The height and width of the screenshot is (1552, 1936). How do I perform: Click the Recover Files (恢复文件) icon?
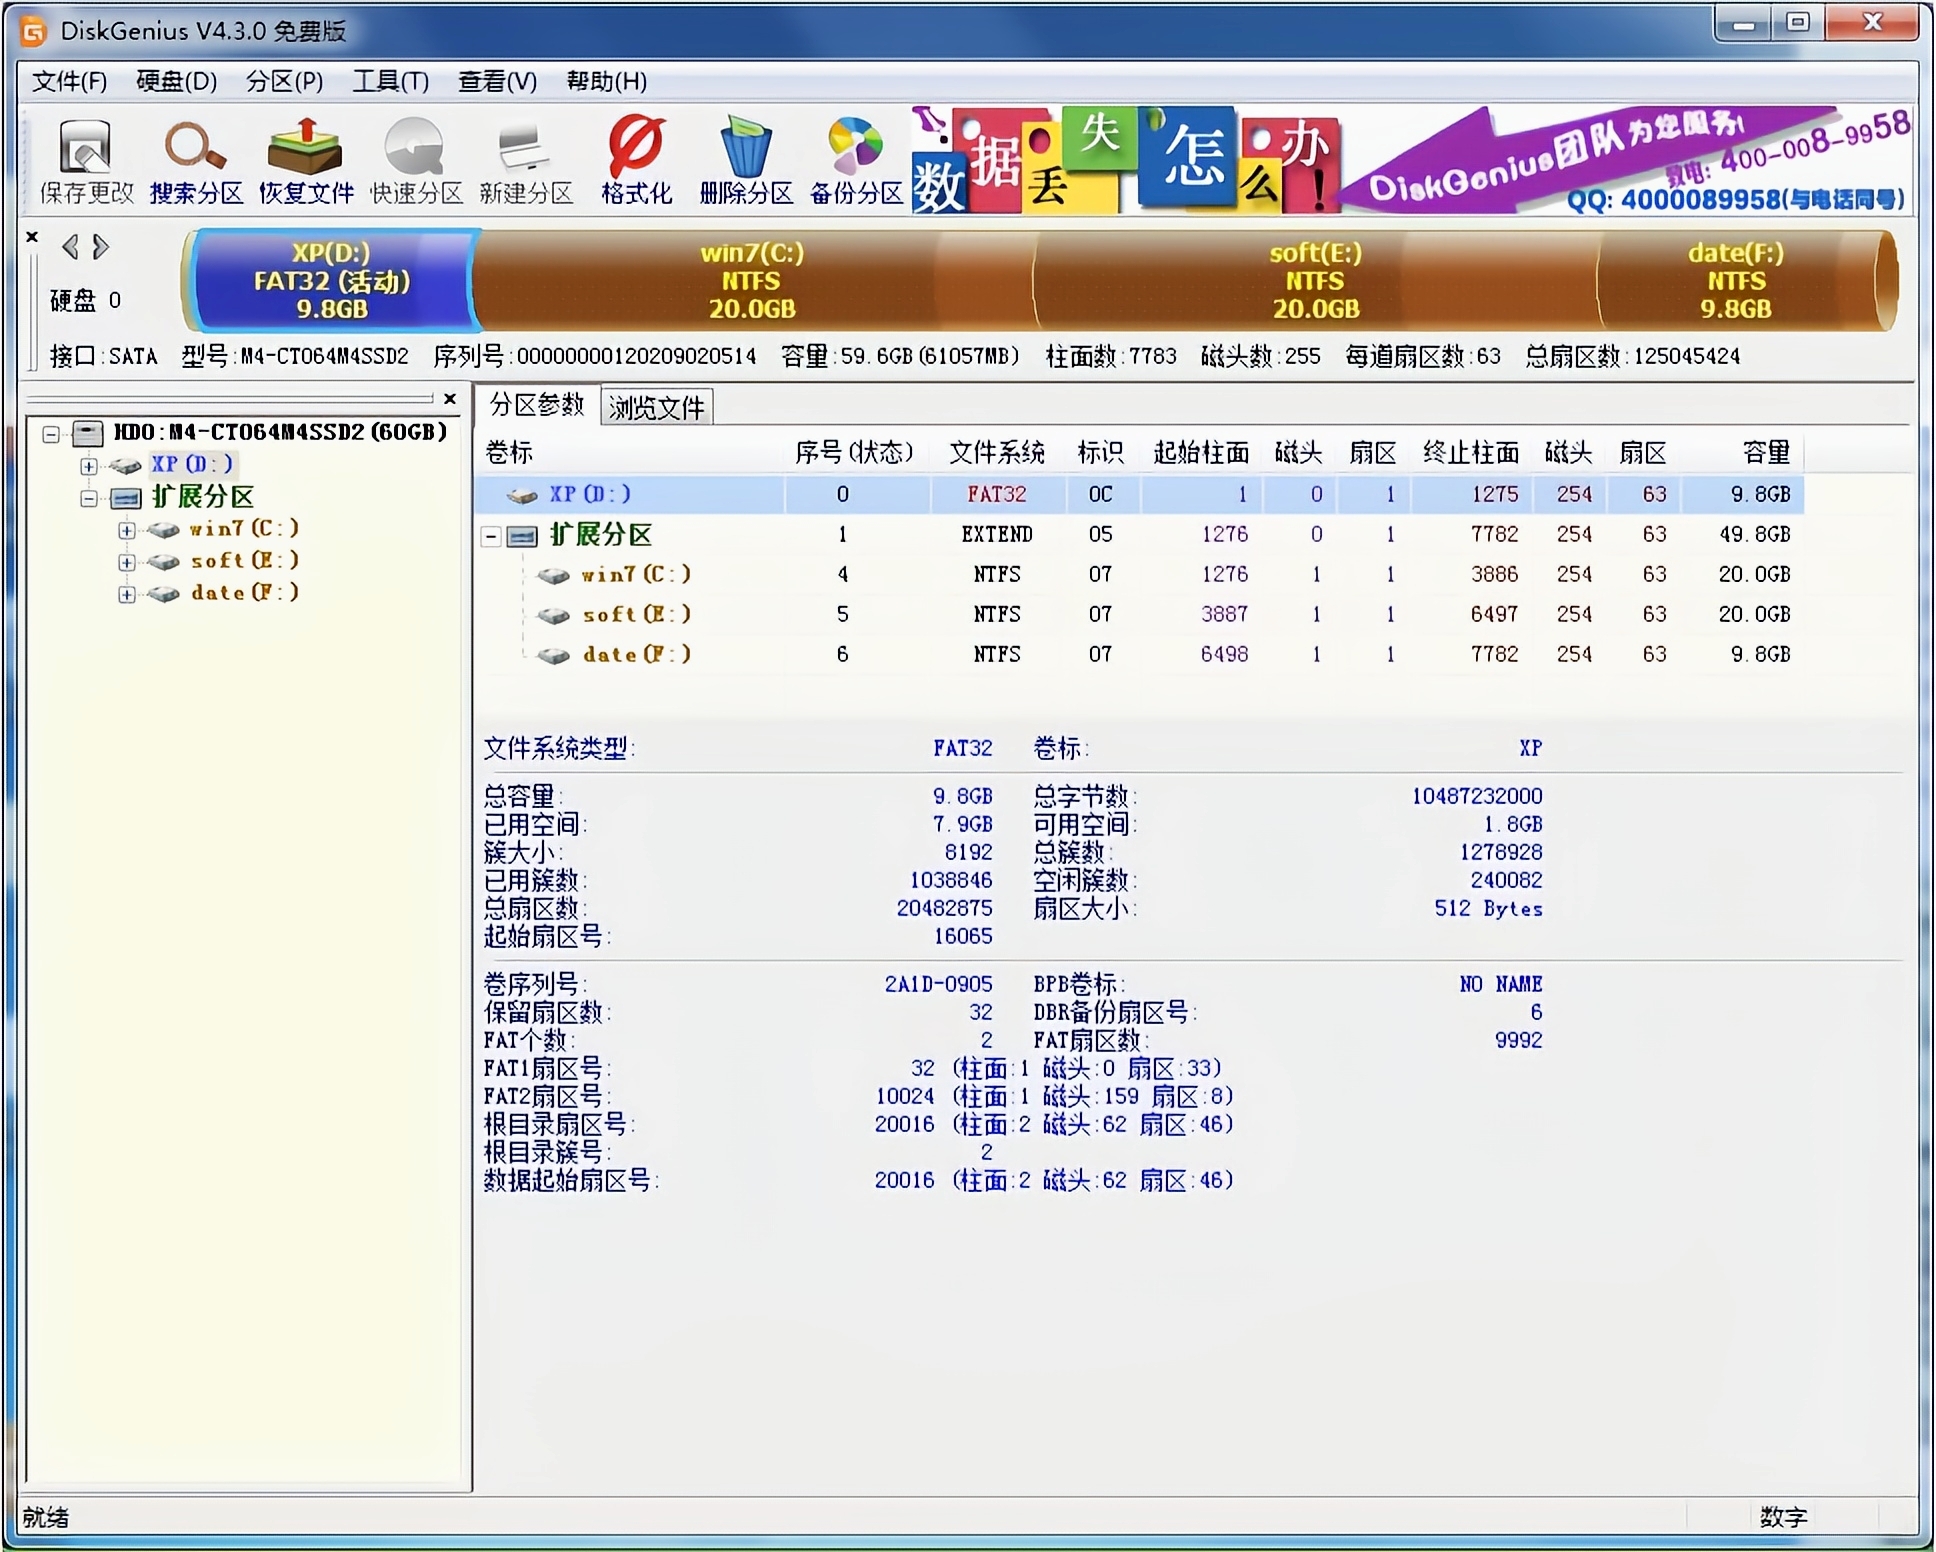coord(305,147)
